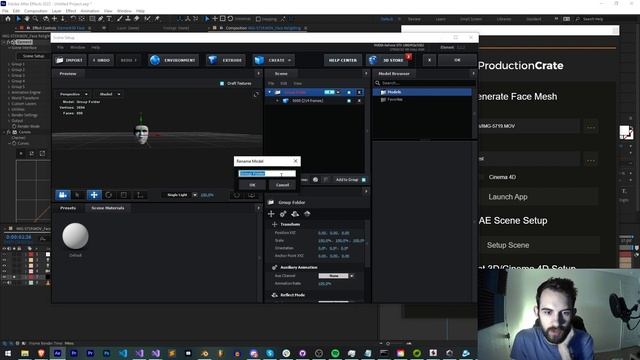Toggle visibility checkbox of the Group Folder row
Screen dimensions: 640x360
click(x=349, y=92)
